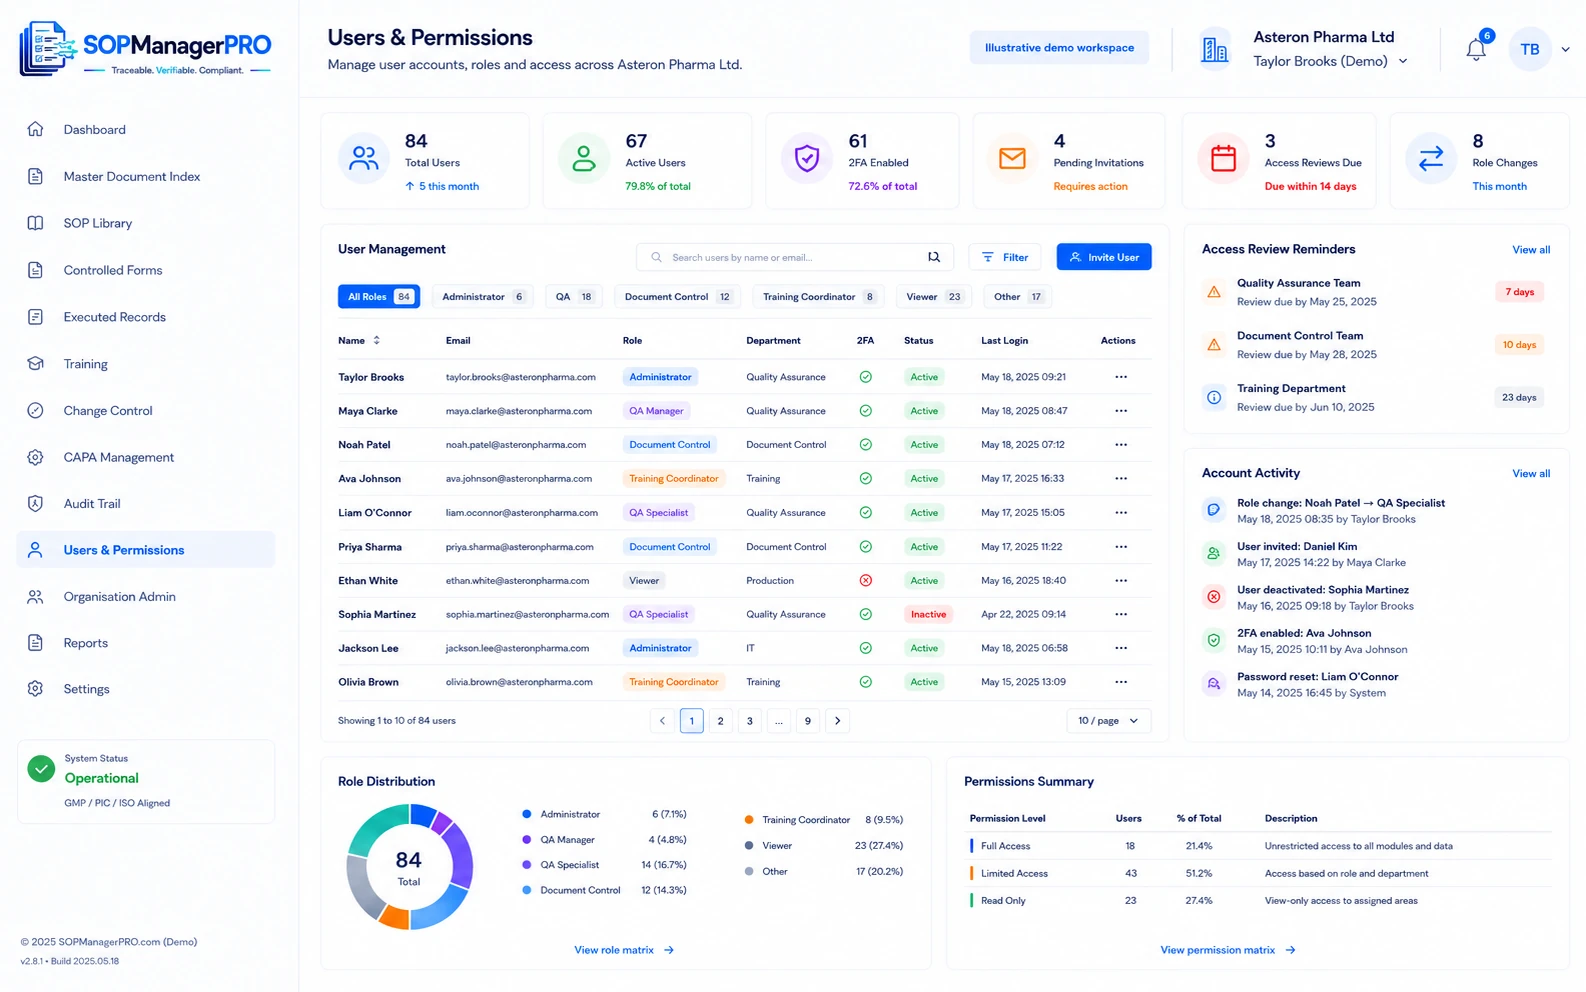Click the Viewer dark grey legend dot
The height and width of the screenshot is (992, 1586).
749,846
